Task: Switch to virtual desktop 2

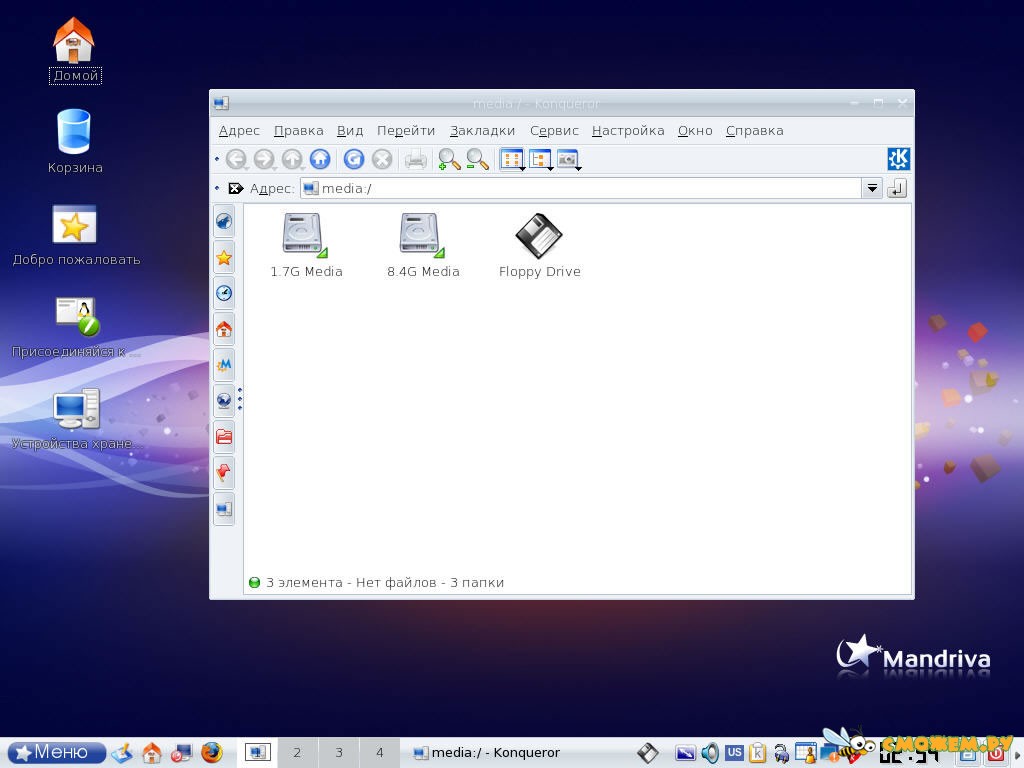Action: (x=298, y=753)
